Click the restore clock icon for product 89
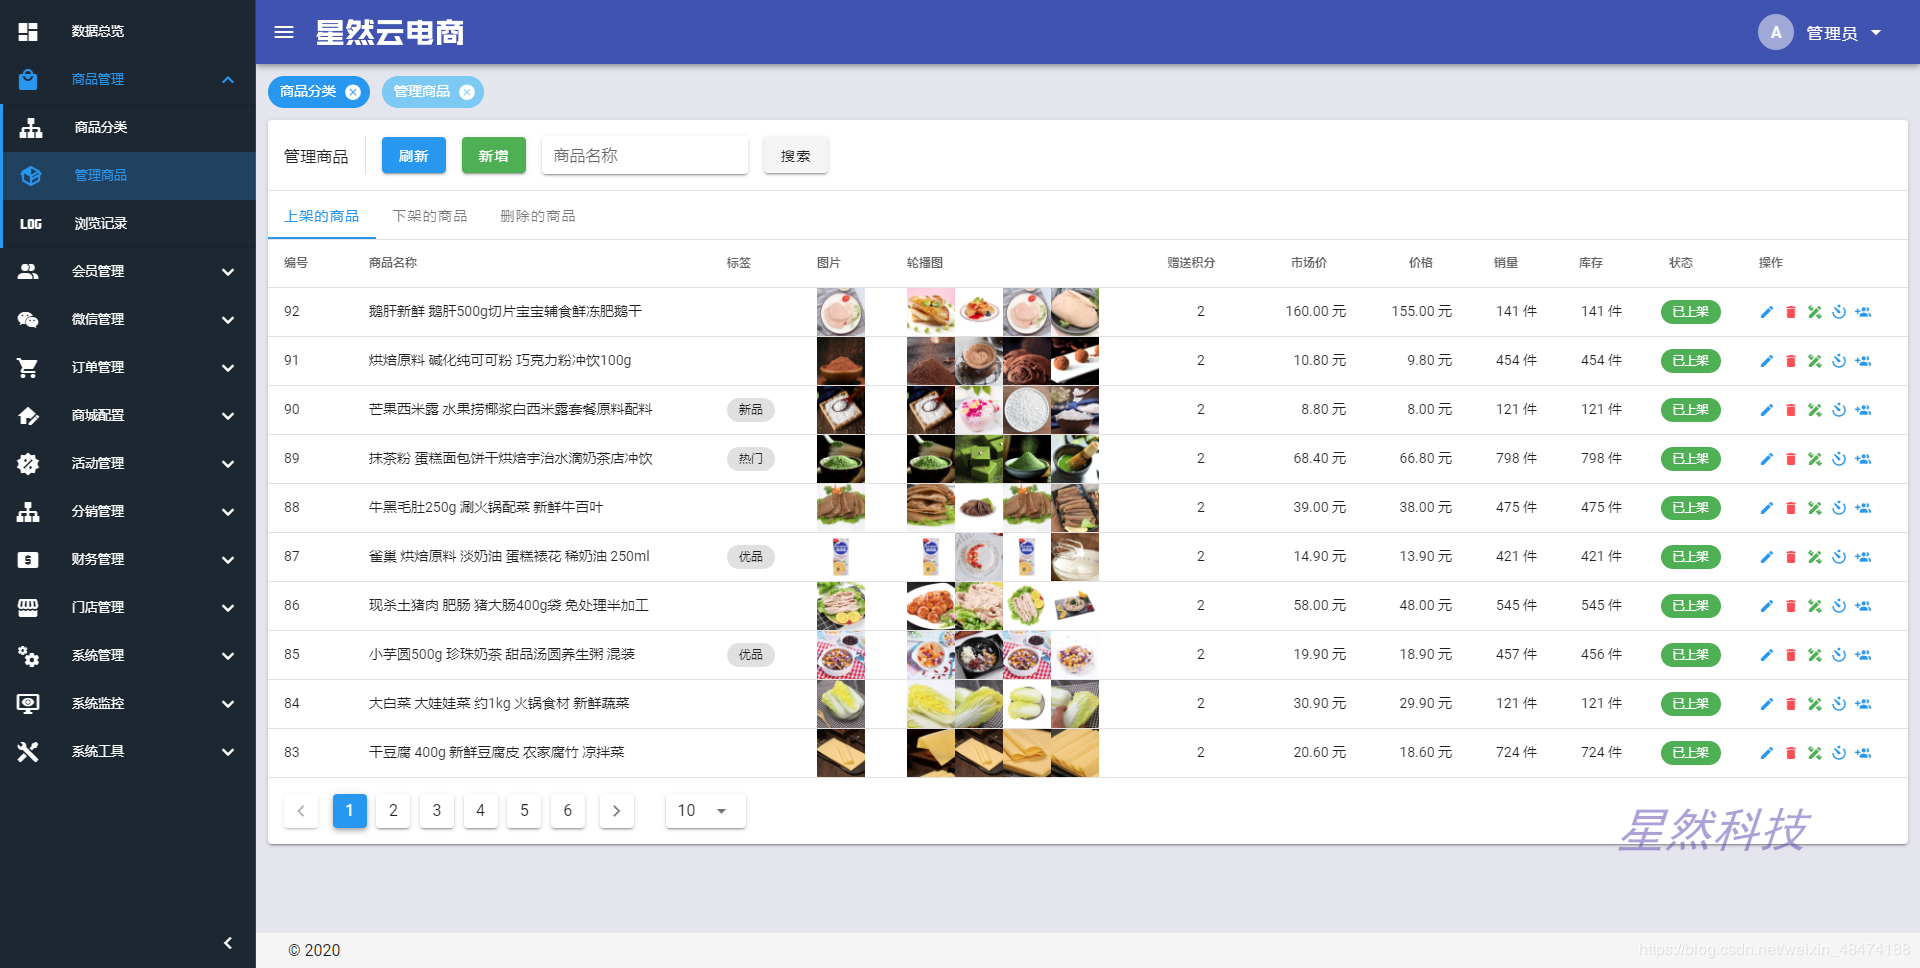The width and height of the screenshot is (1920, 968). click(1838, 459)
